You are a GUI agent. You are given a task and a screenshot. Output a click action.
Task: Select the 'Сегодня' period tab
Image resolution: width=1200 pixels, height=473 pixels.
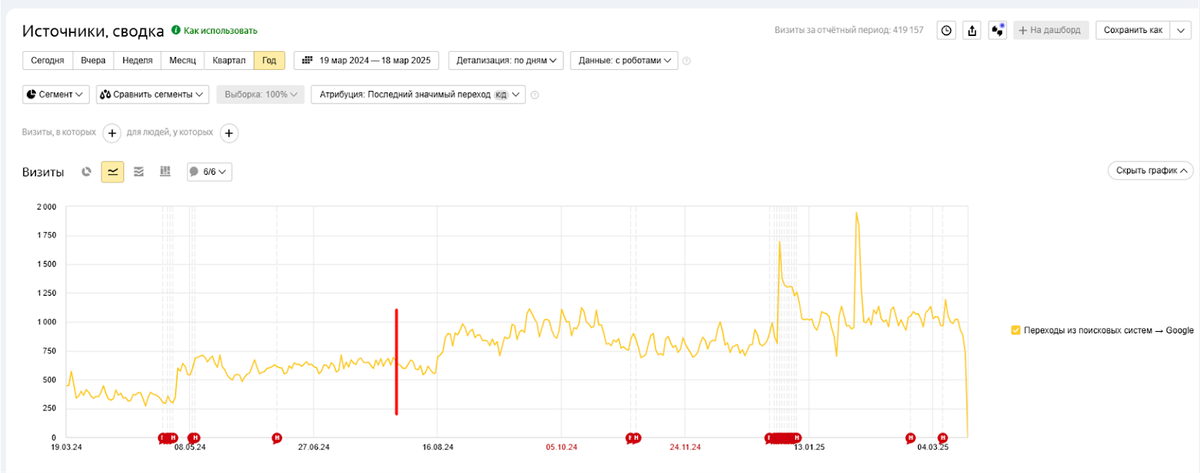click(x=48, y=60)
